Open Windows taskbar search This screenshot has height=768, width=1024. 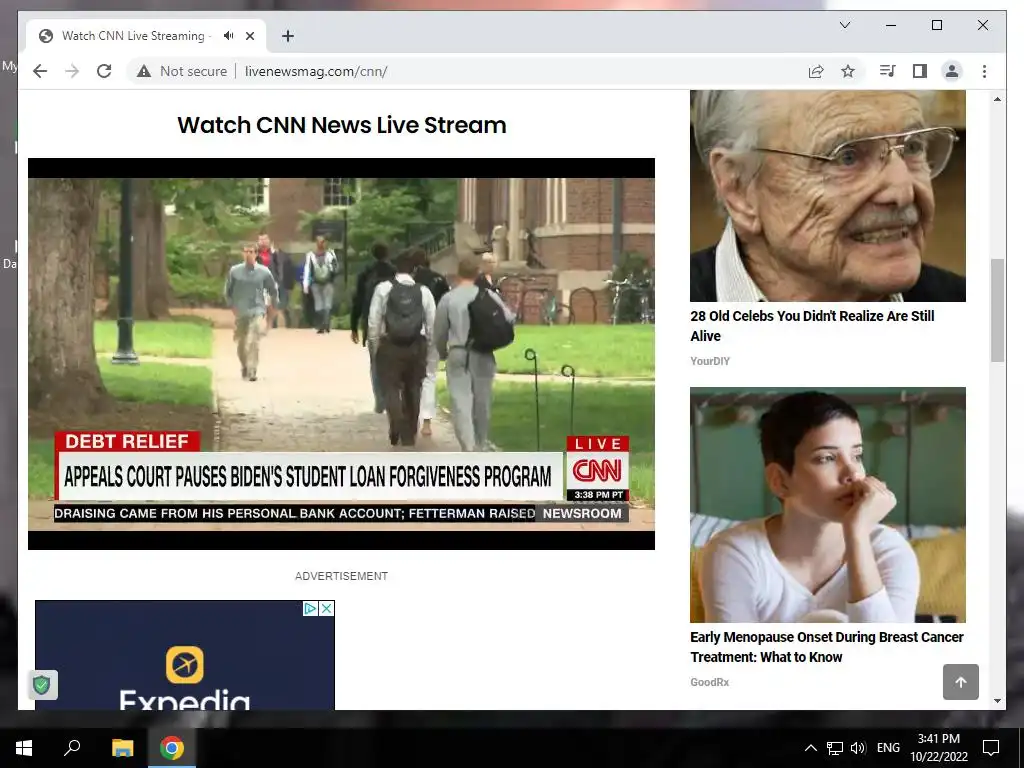coord(72,748)
